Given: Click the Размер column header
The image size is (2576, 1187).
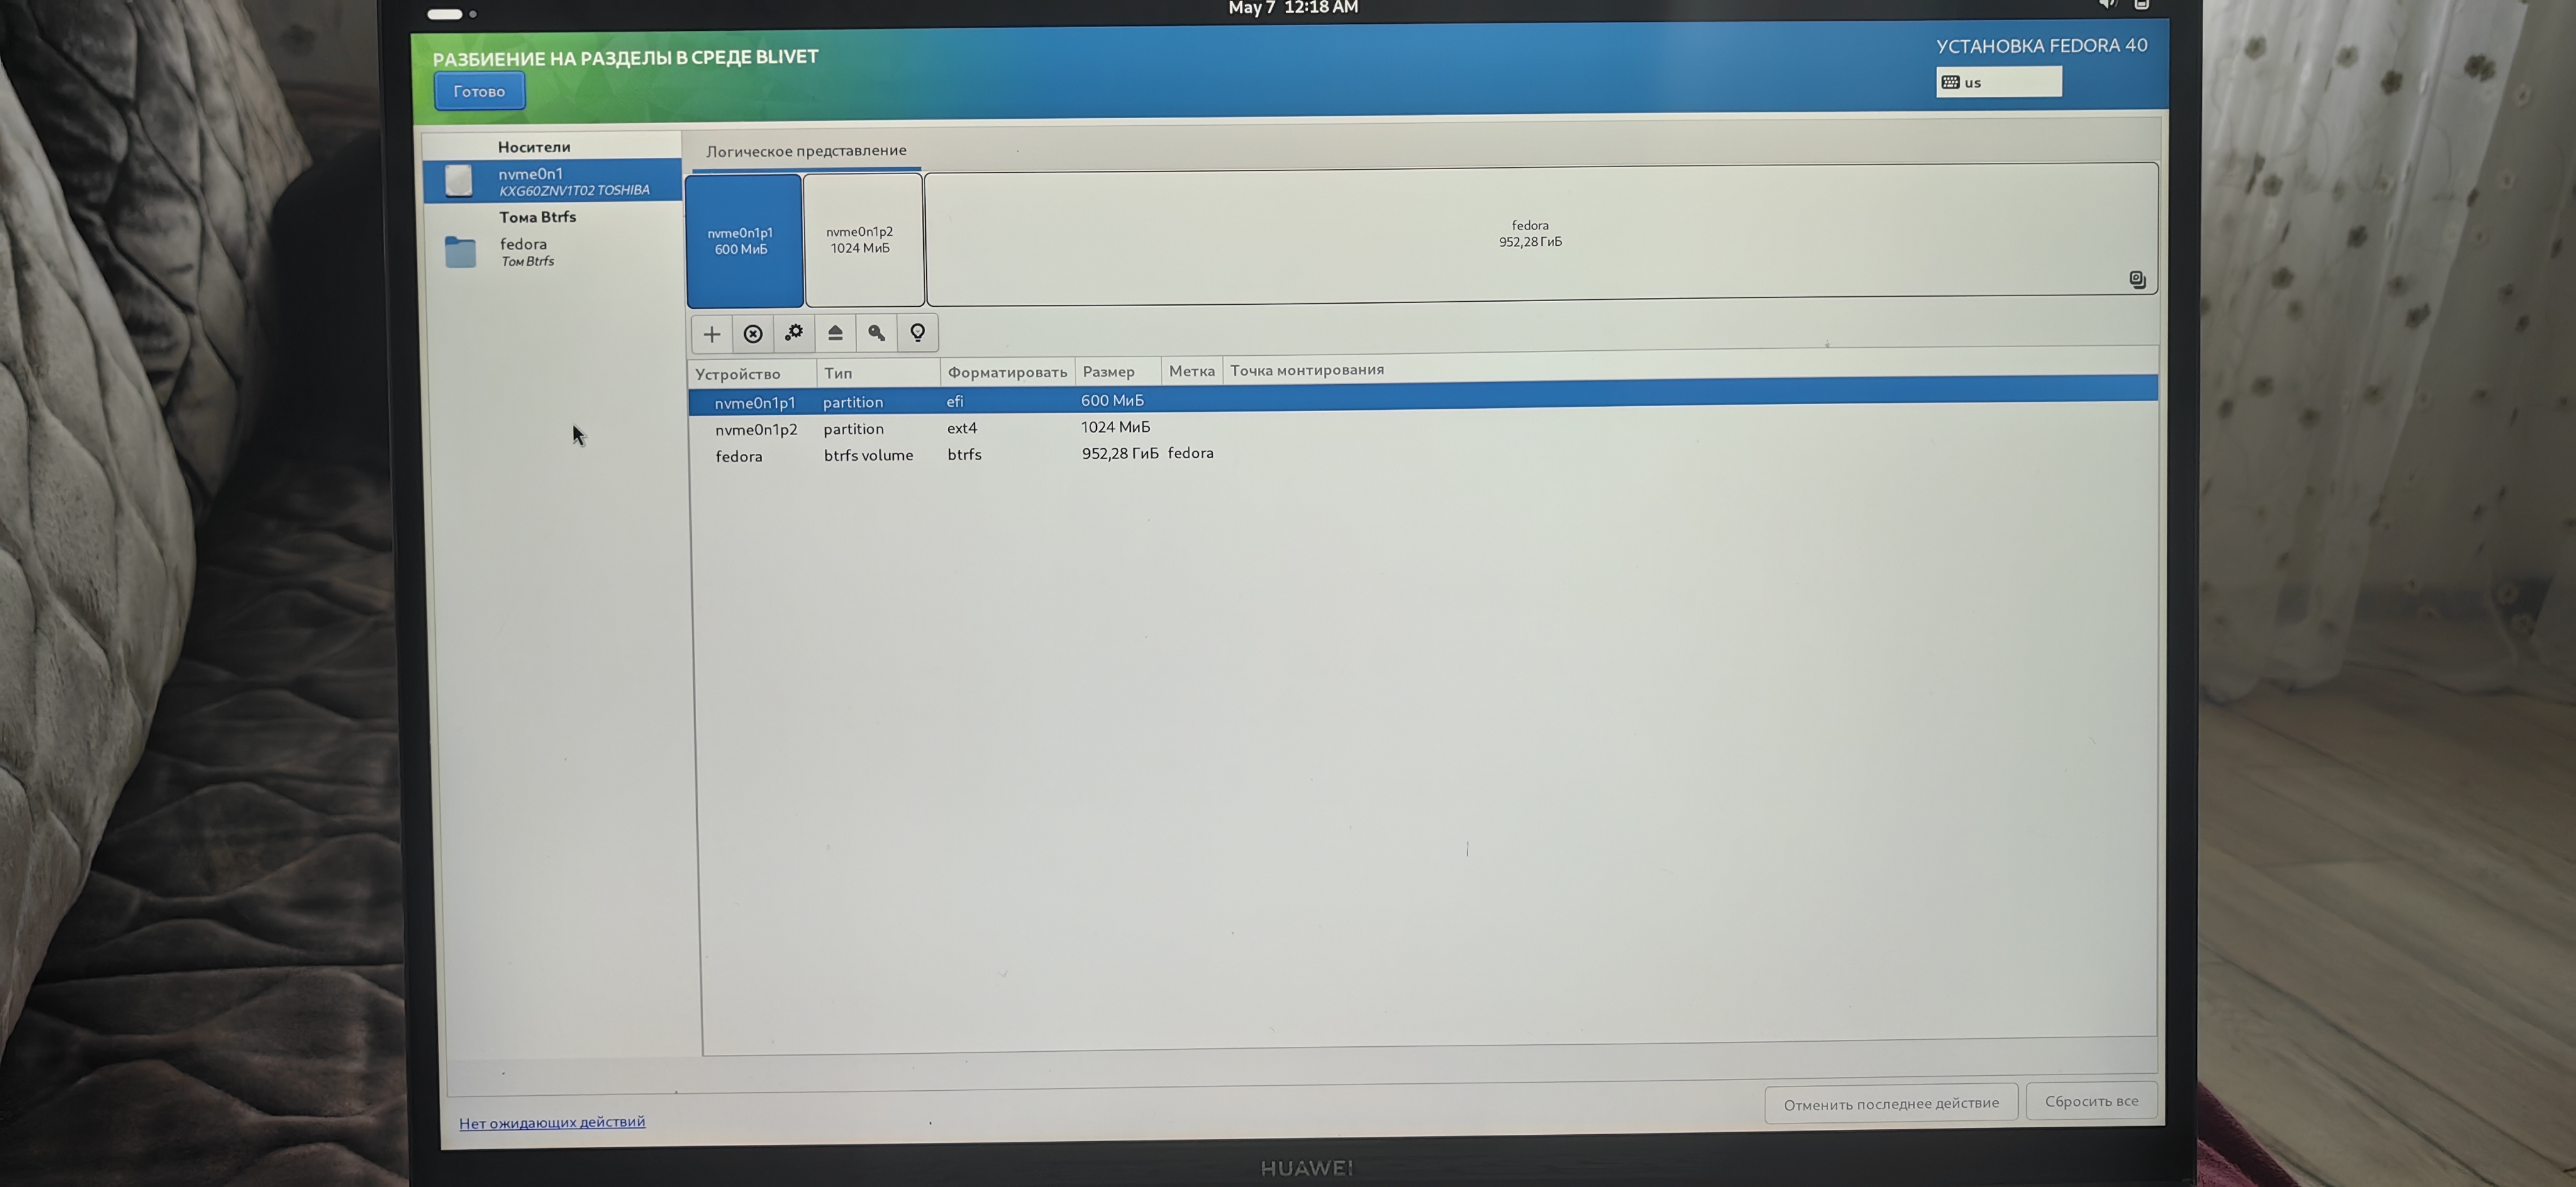Looking at the screenshot, I should 1118,371.
